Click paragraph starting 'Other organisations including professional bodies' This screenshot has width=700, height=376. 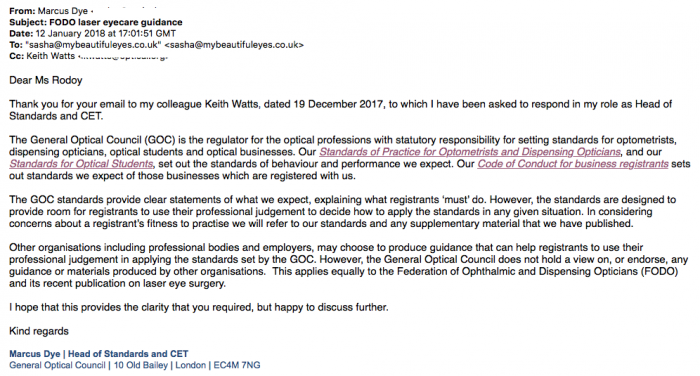coord(348,266)
